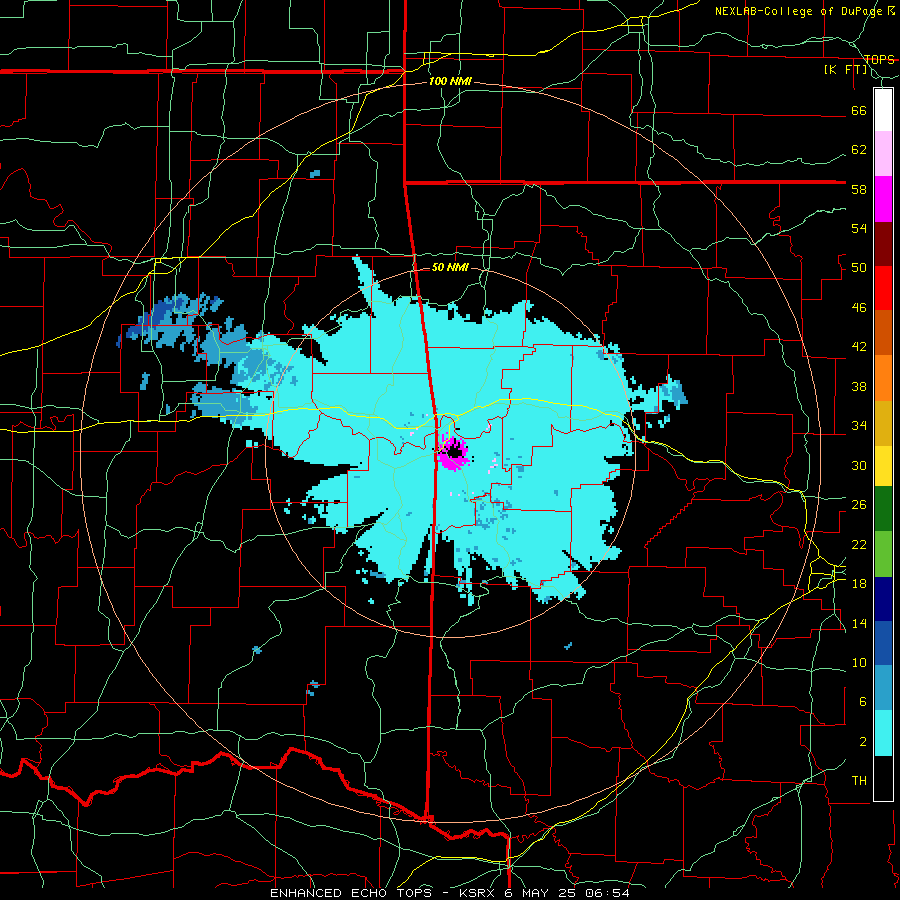
Task: Click the legend value '14'
Action: pos(859,623)
